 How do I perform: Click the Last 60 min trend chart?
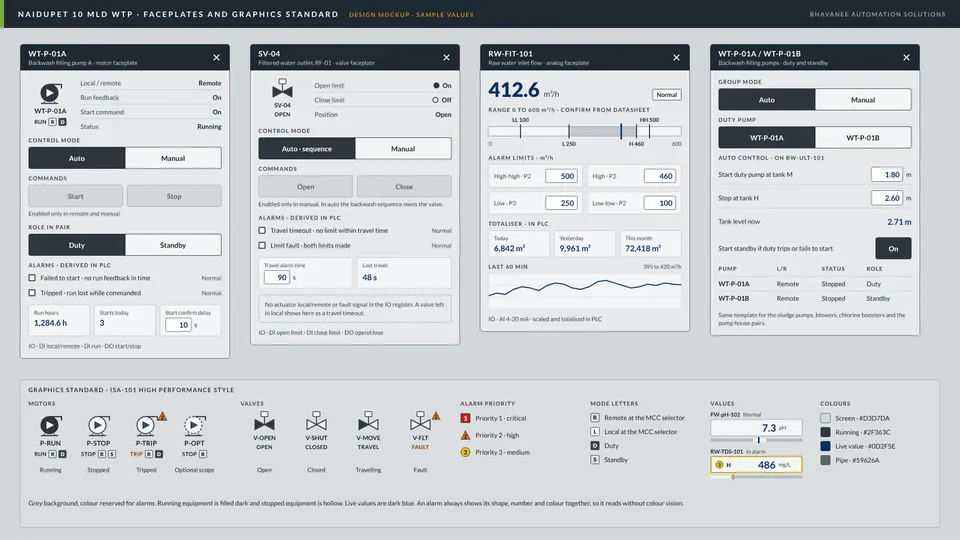tap(585, 290)
